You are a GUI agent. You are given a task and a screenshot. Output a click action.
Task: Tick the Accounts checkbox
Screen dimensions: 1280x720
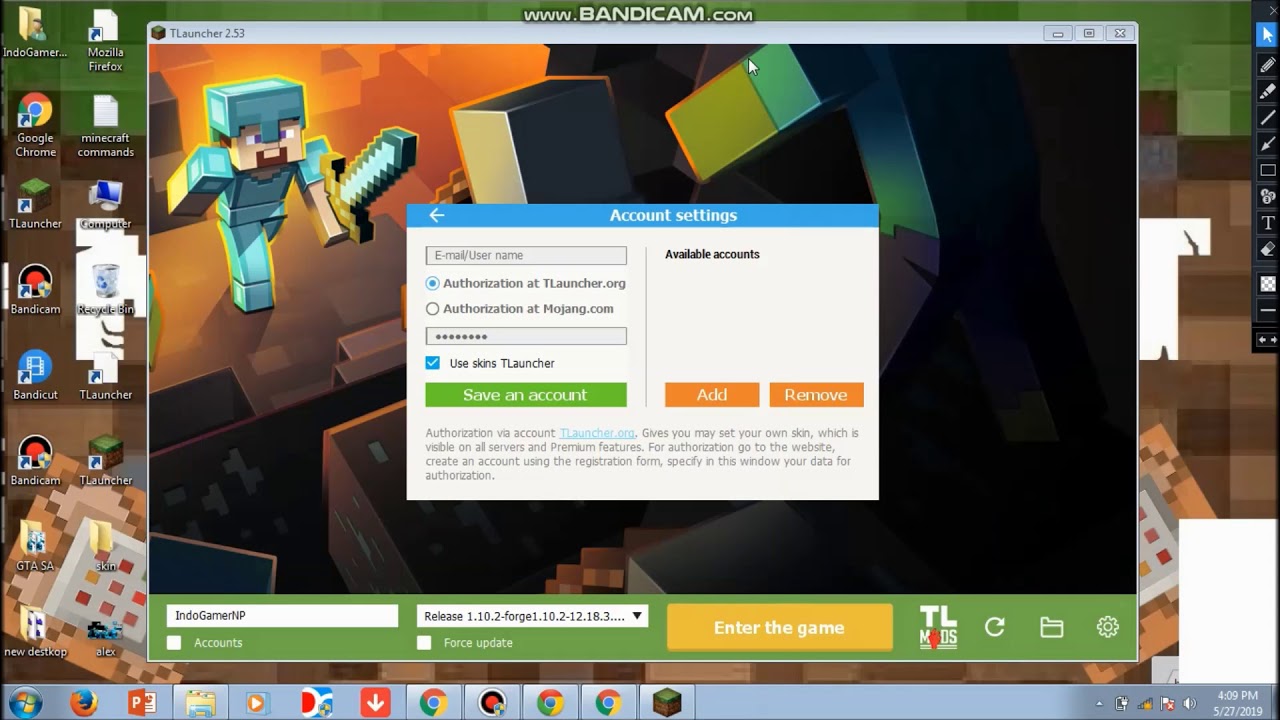pyautogui.click(x=174, y=643)
